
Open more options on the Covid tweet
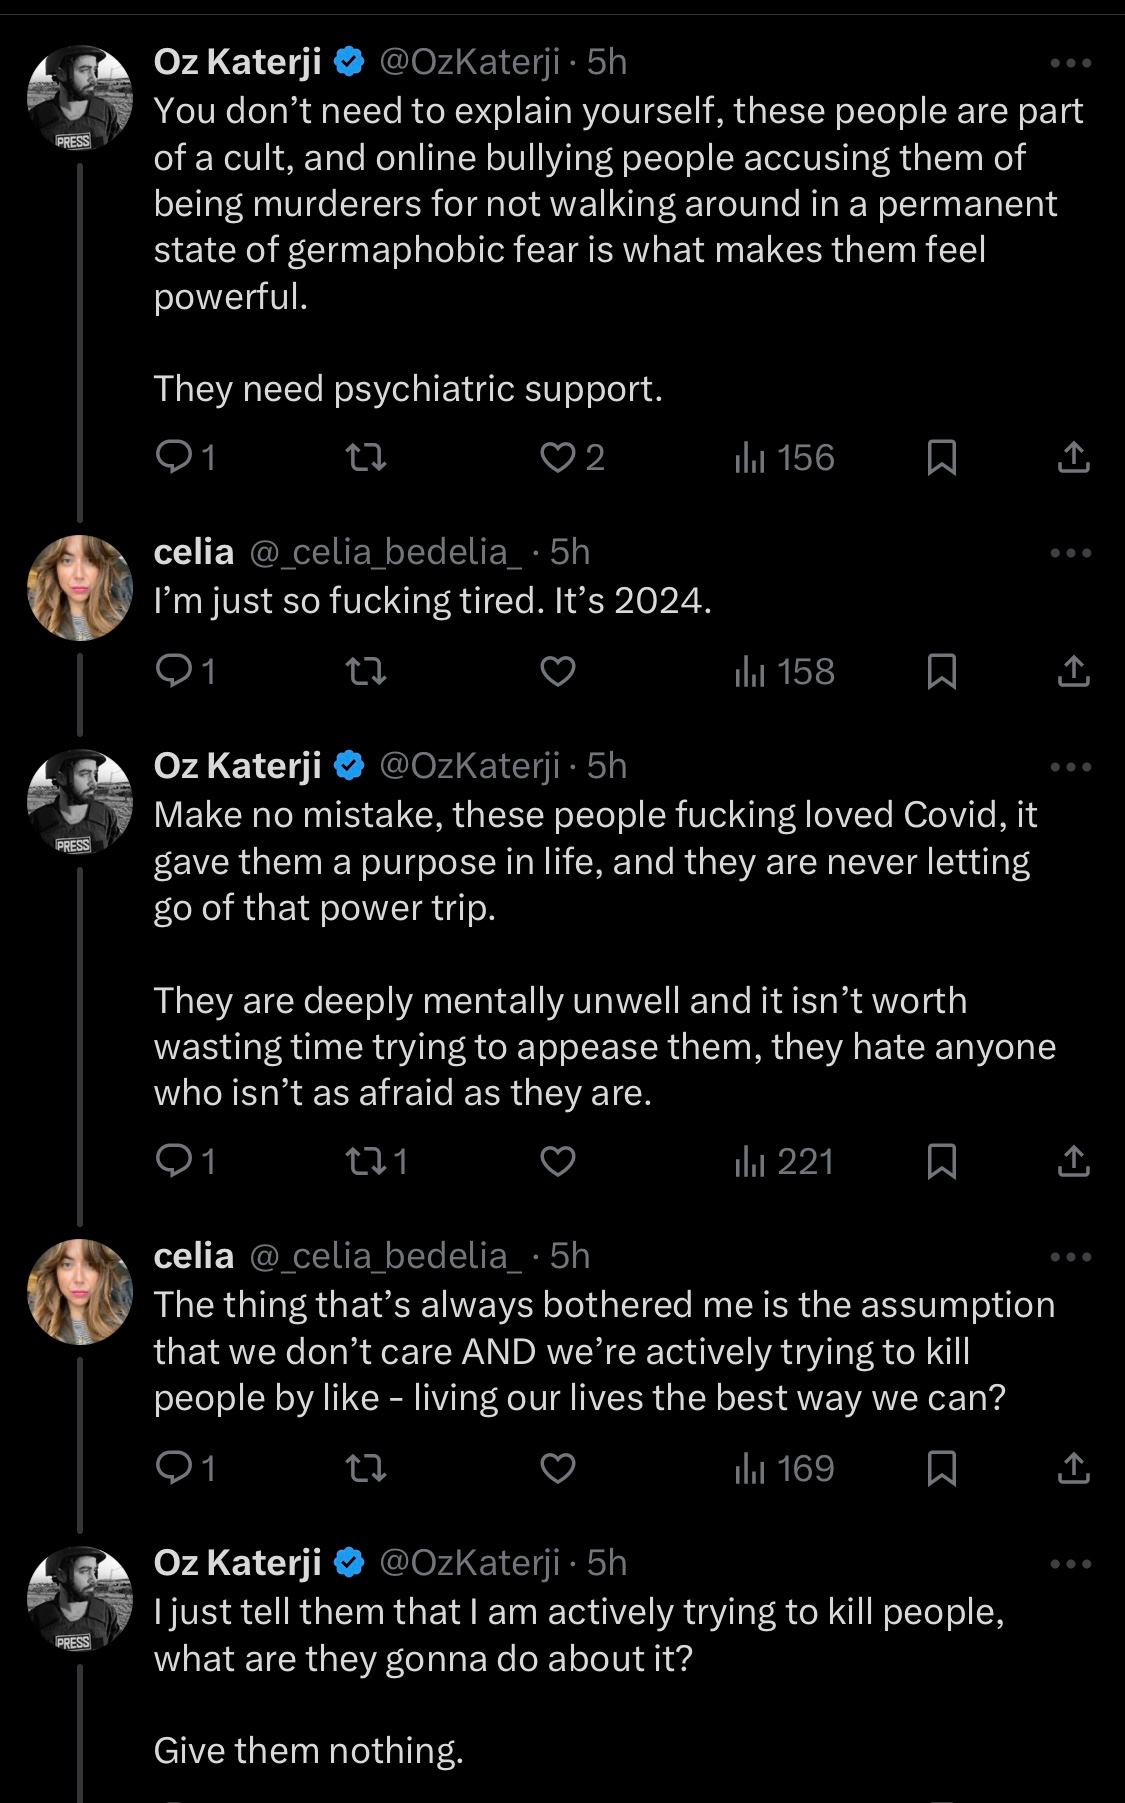point(1072,767)
